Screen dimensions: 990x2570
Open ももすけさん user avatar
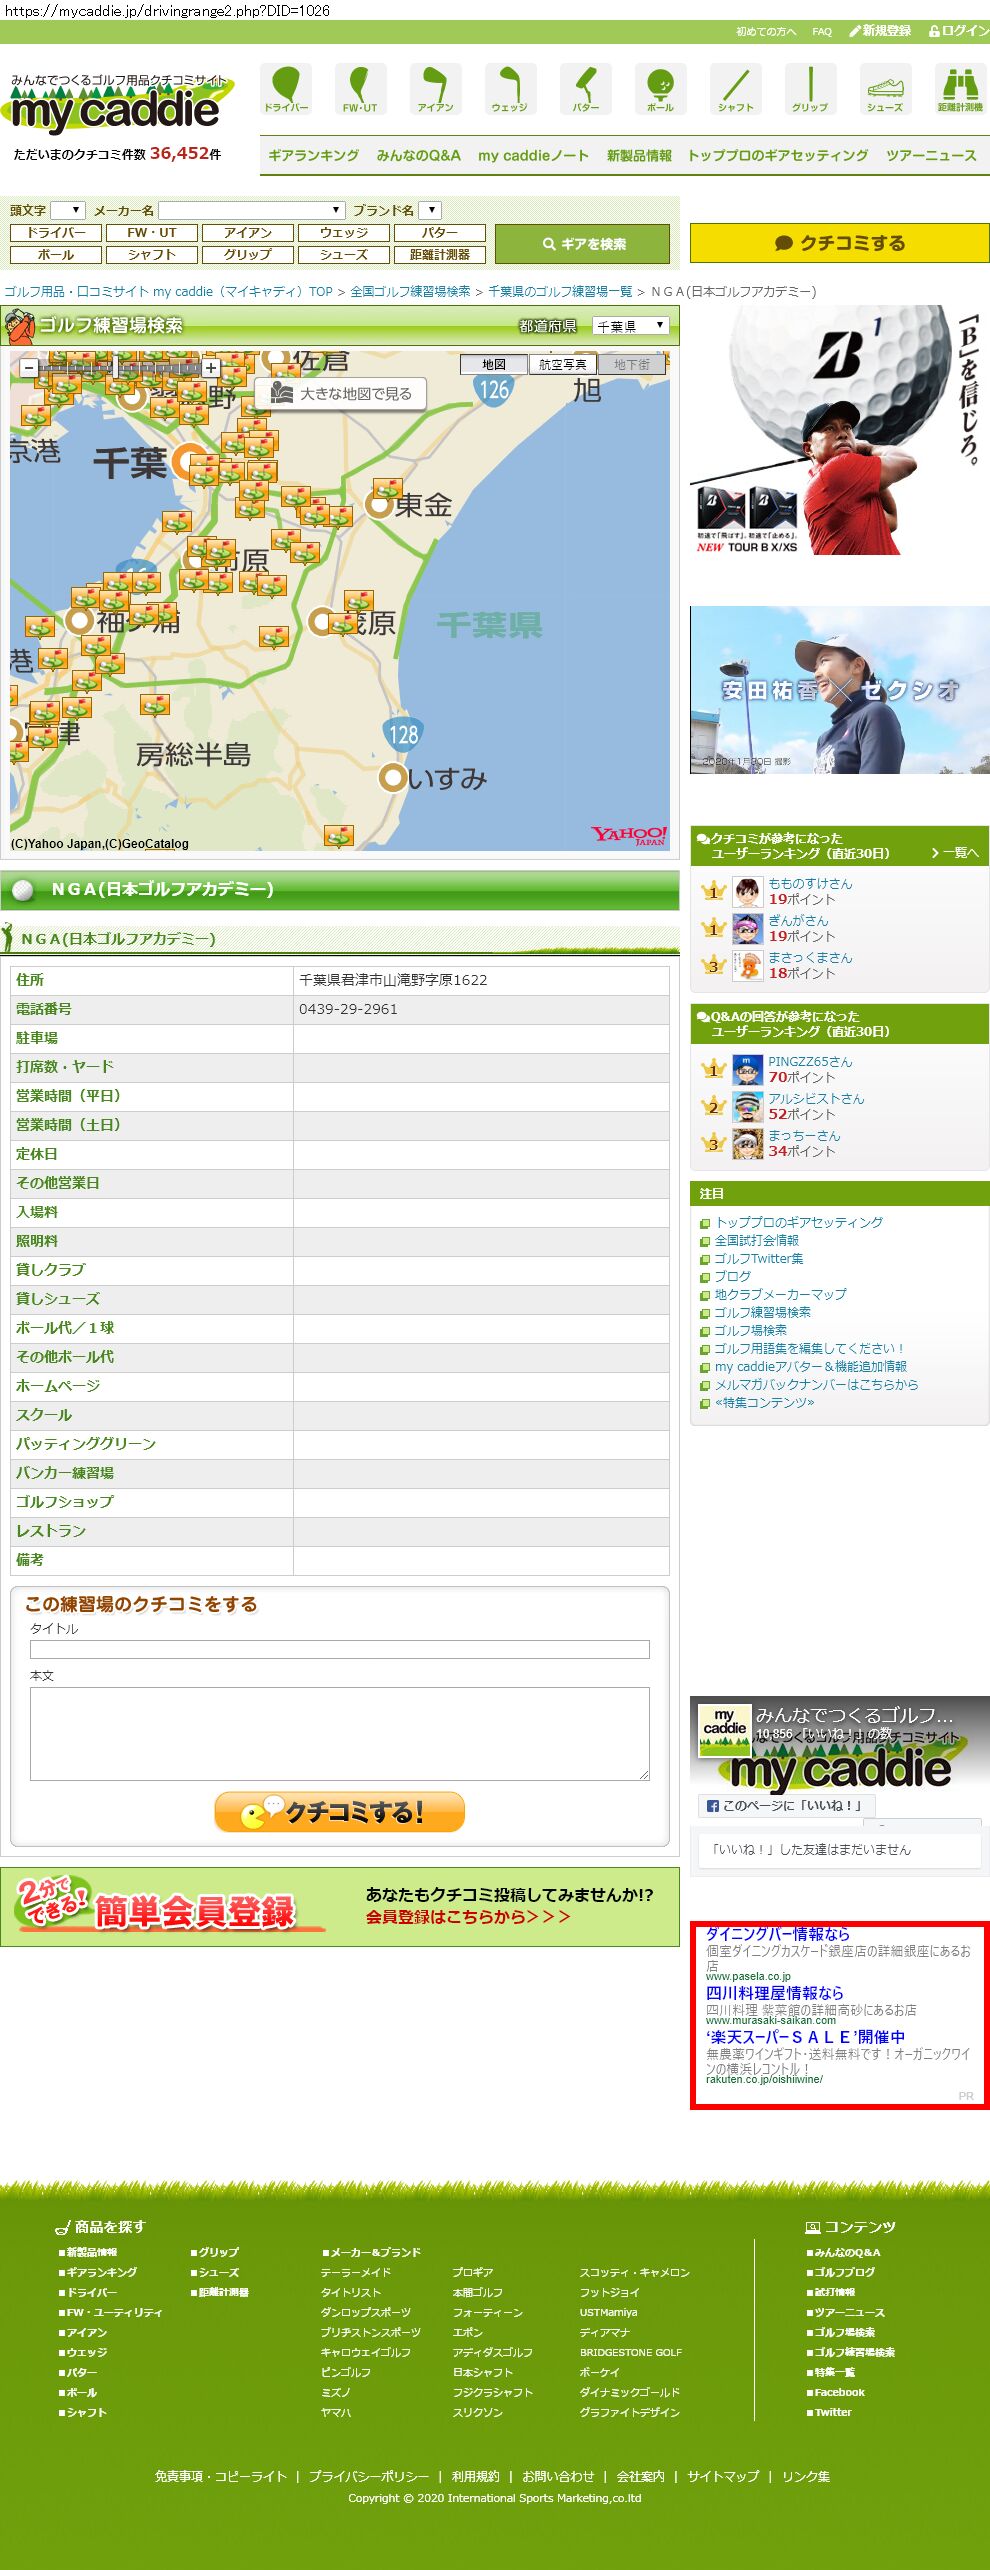tap(747, 891)
